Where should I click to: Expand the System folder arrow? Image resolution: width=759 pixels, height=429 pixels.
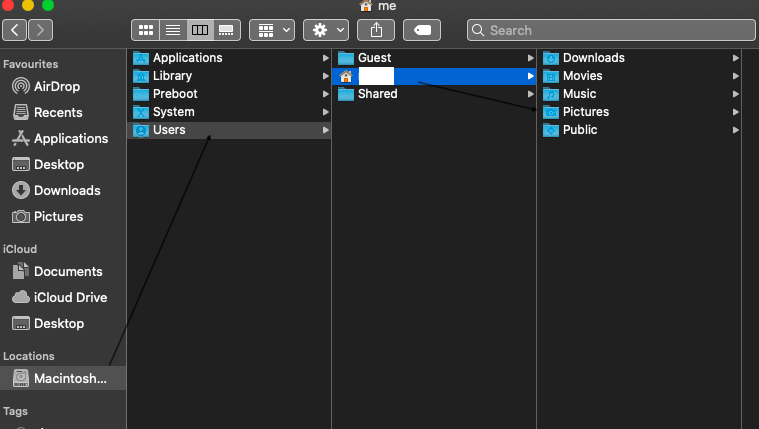(x=325, y=112)
